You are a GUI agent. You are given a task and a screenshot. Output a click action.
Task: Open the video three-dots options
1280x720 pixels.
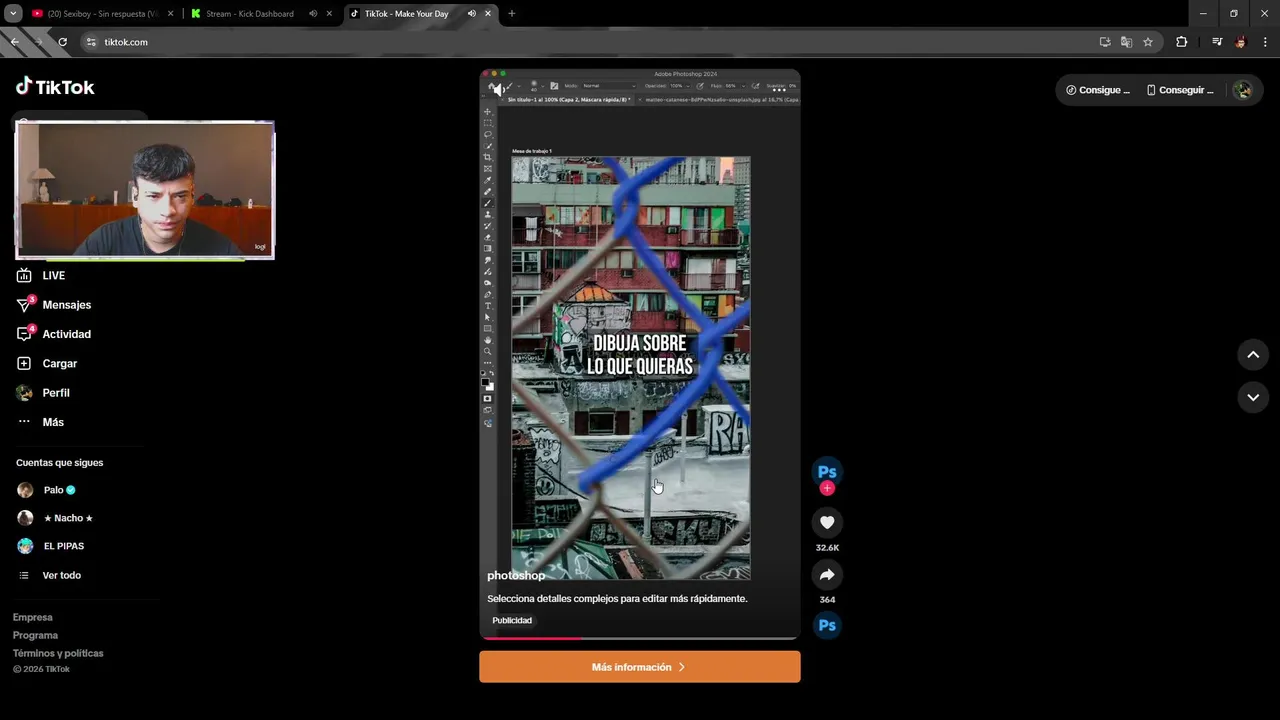pos(779,89)
